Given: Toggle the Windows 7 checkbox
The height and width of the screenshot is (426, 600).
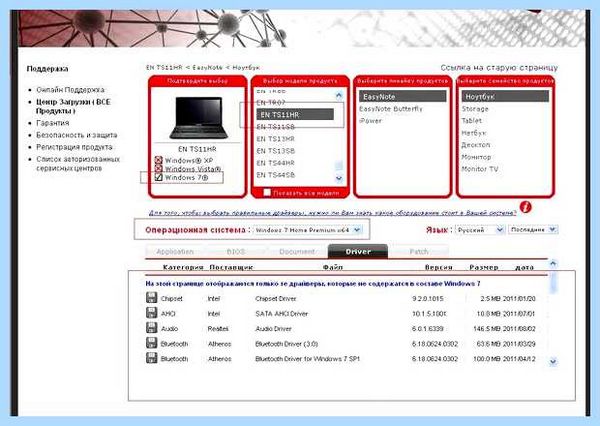Looking at the screenshot, I should (x=158, y=177).
